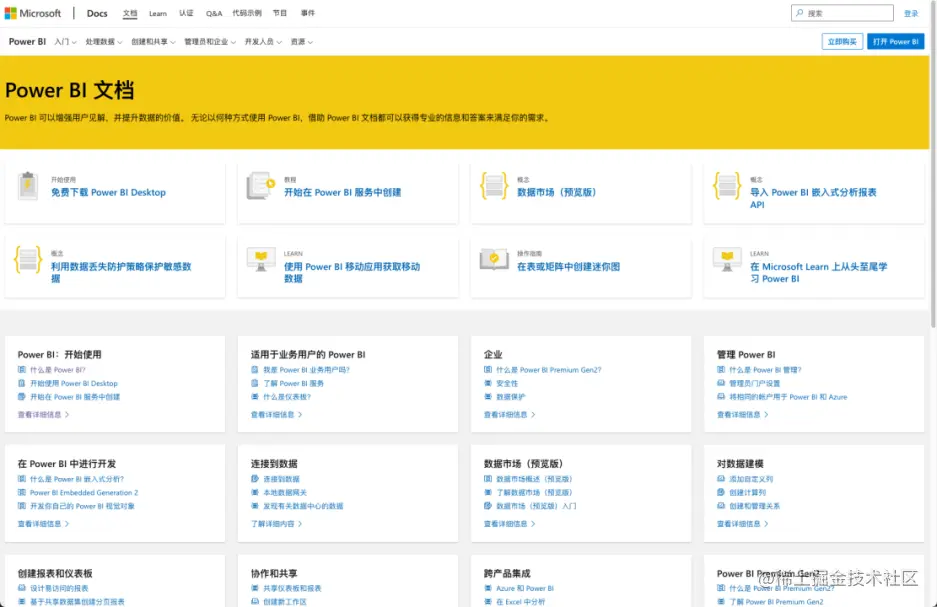Viewport: 937px width, 607px height.
Task: Open 查看详细信息 under Power BI: 开始使用
Action: 43,415
